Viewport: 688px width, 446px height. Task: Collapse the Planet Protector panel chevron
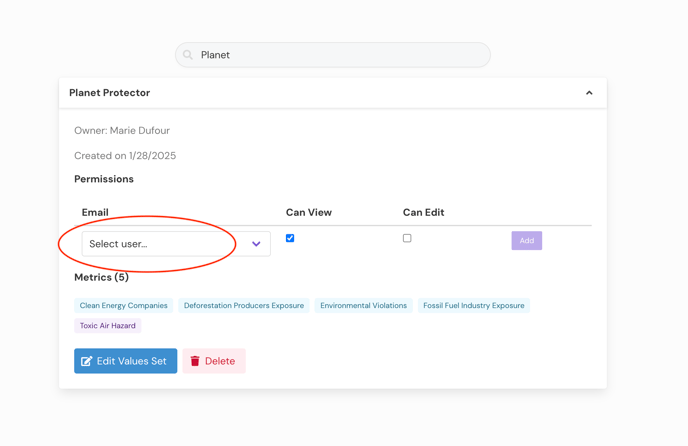point(589,93)
